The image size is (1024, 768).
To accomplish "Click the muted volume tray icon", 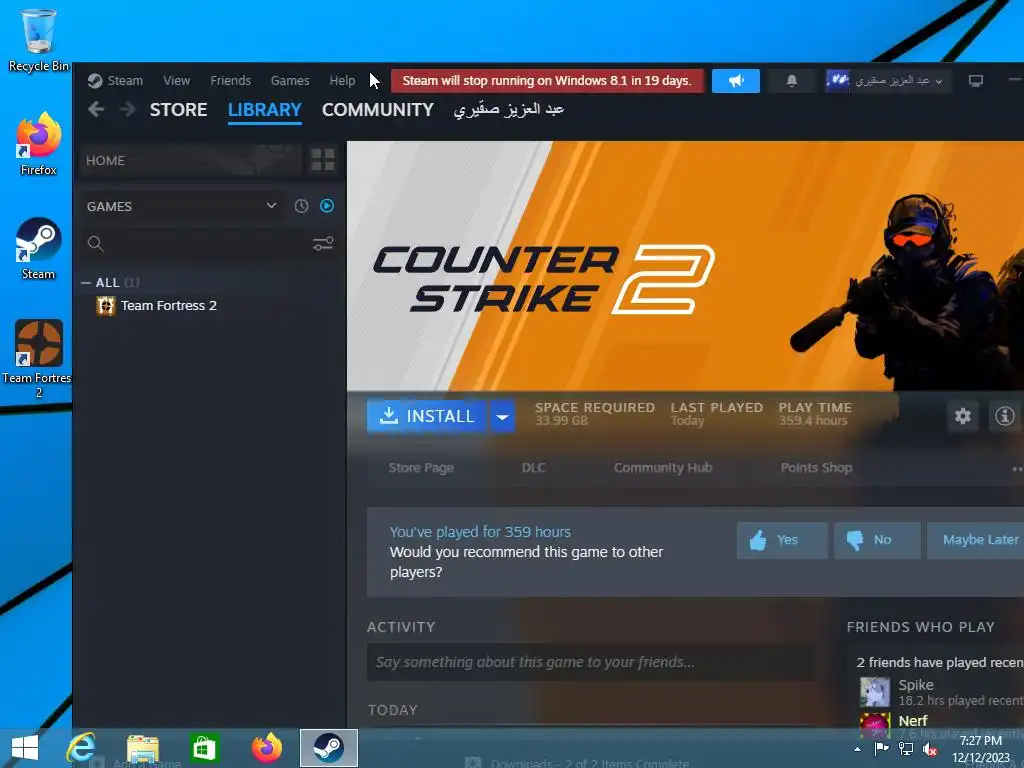I will click(931, 750).
